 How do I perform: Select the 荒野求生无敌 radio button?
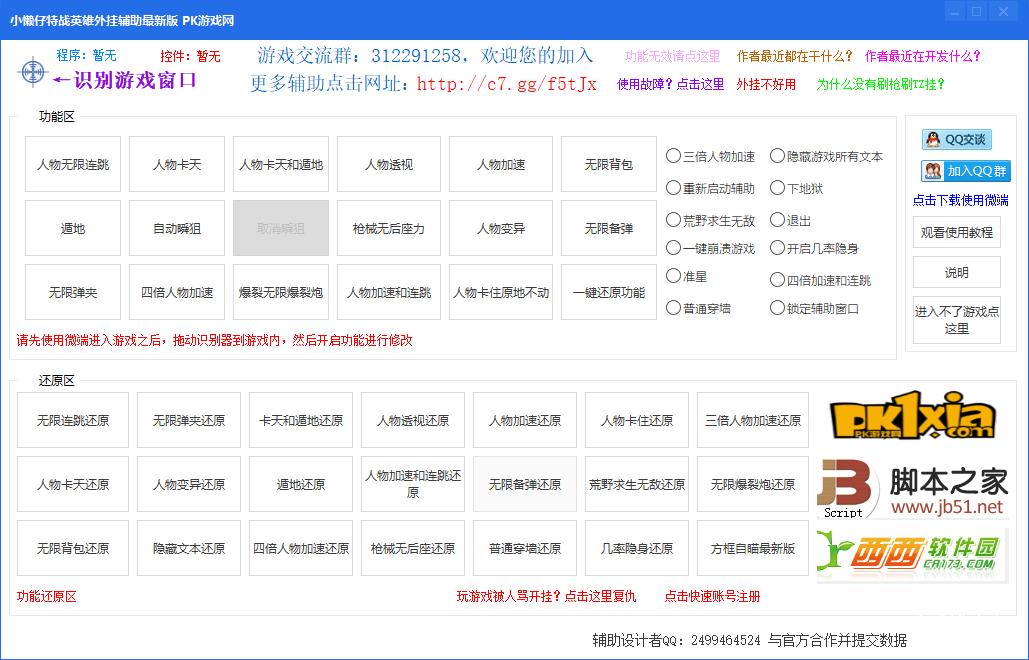coord(674,220)
